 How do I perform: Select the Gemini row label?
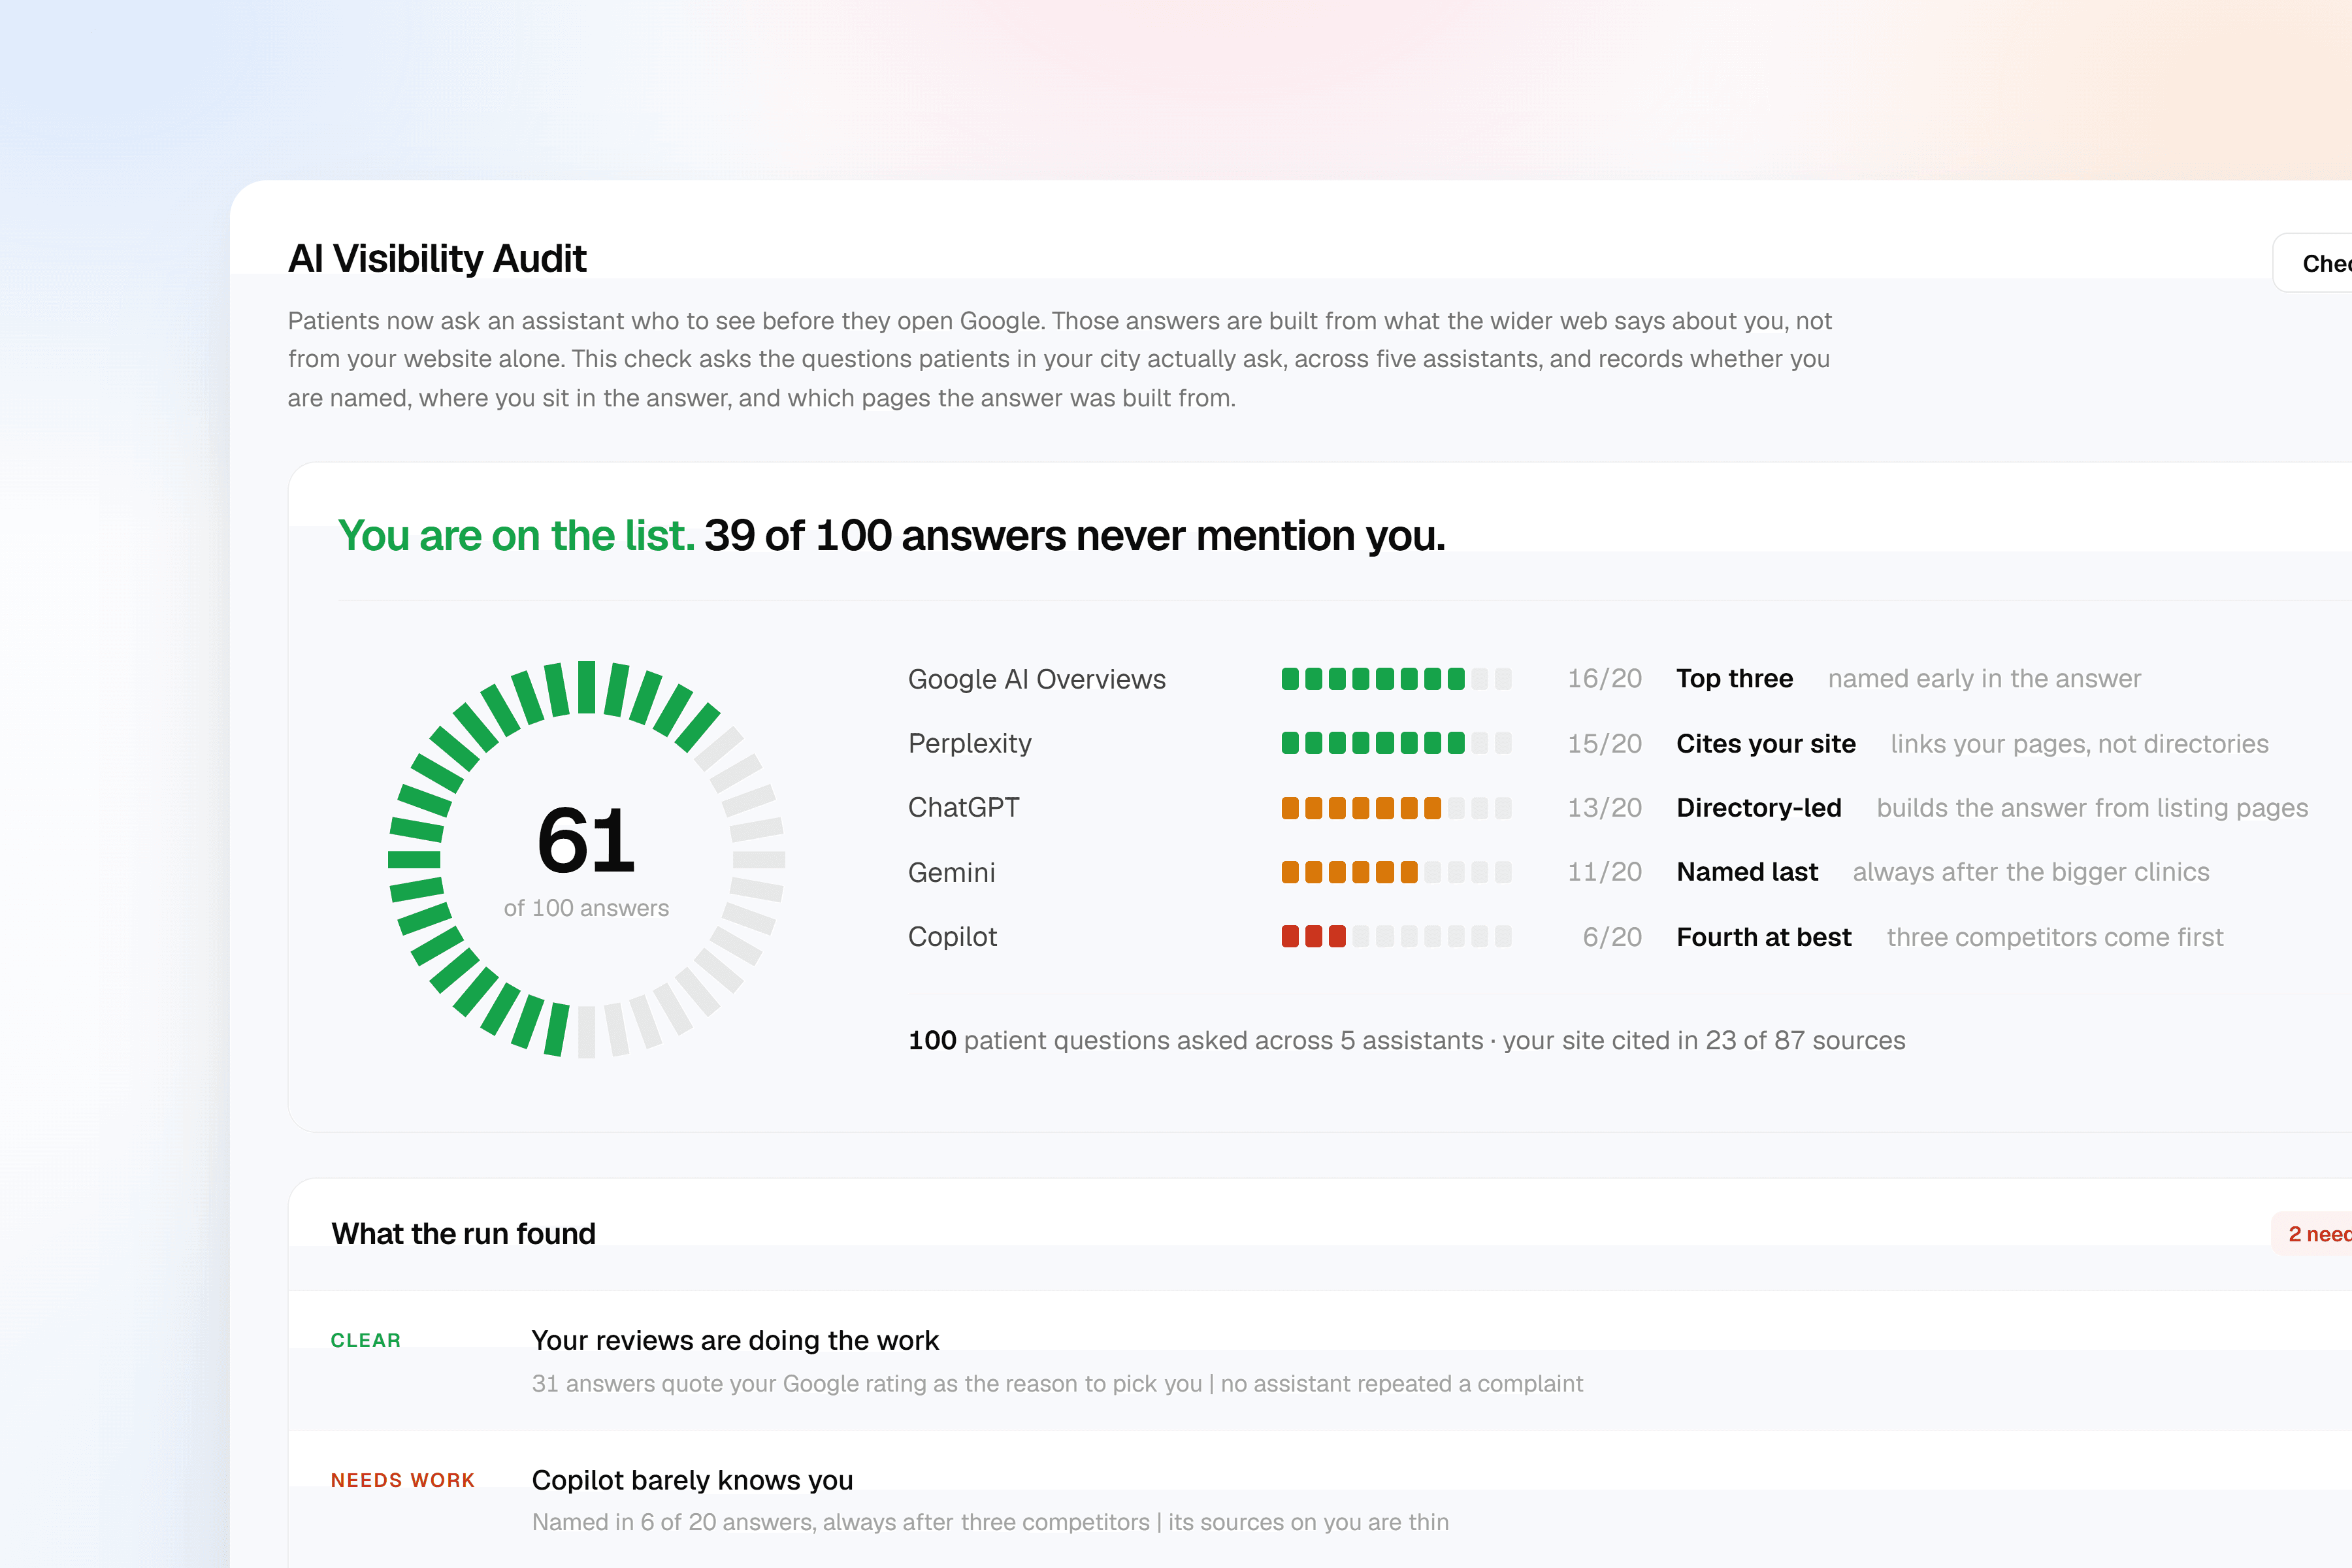point(951,872)
